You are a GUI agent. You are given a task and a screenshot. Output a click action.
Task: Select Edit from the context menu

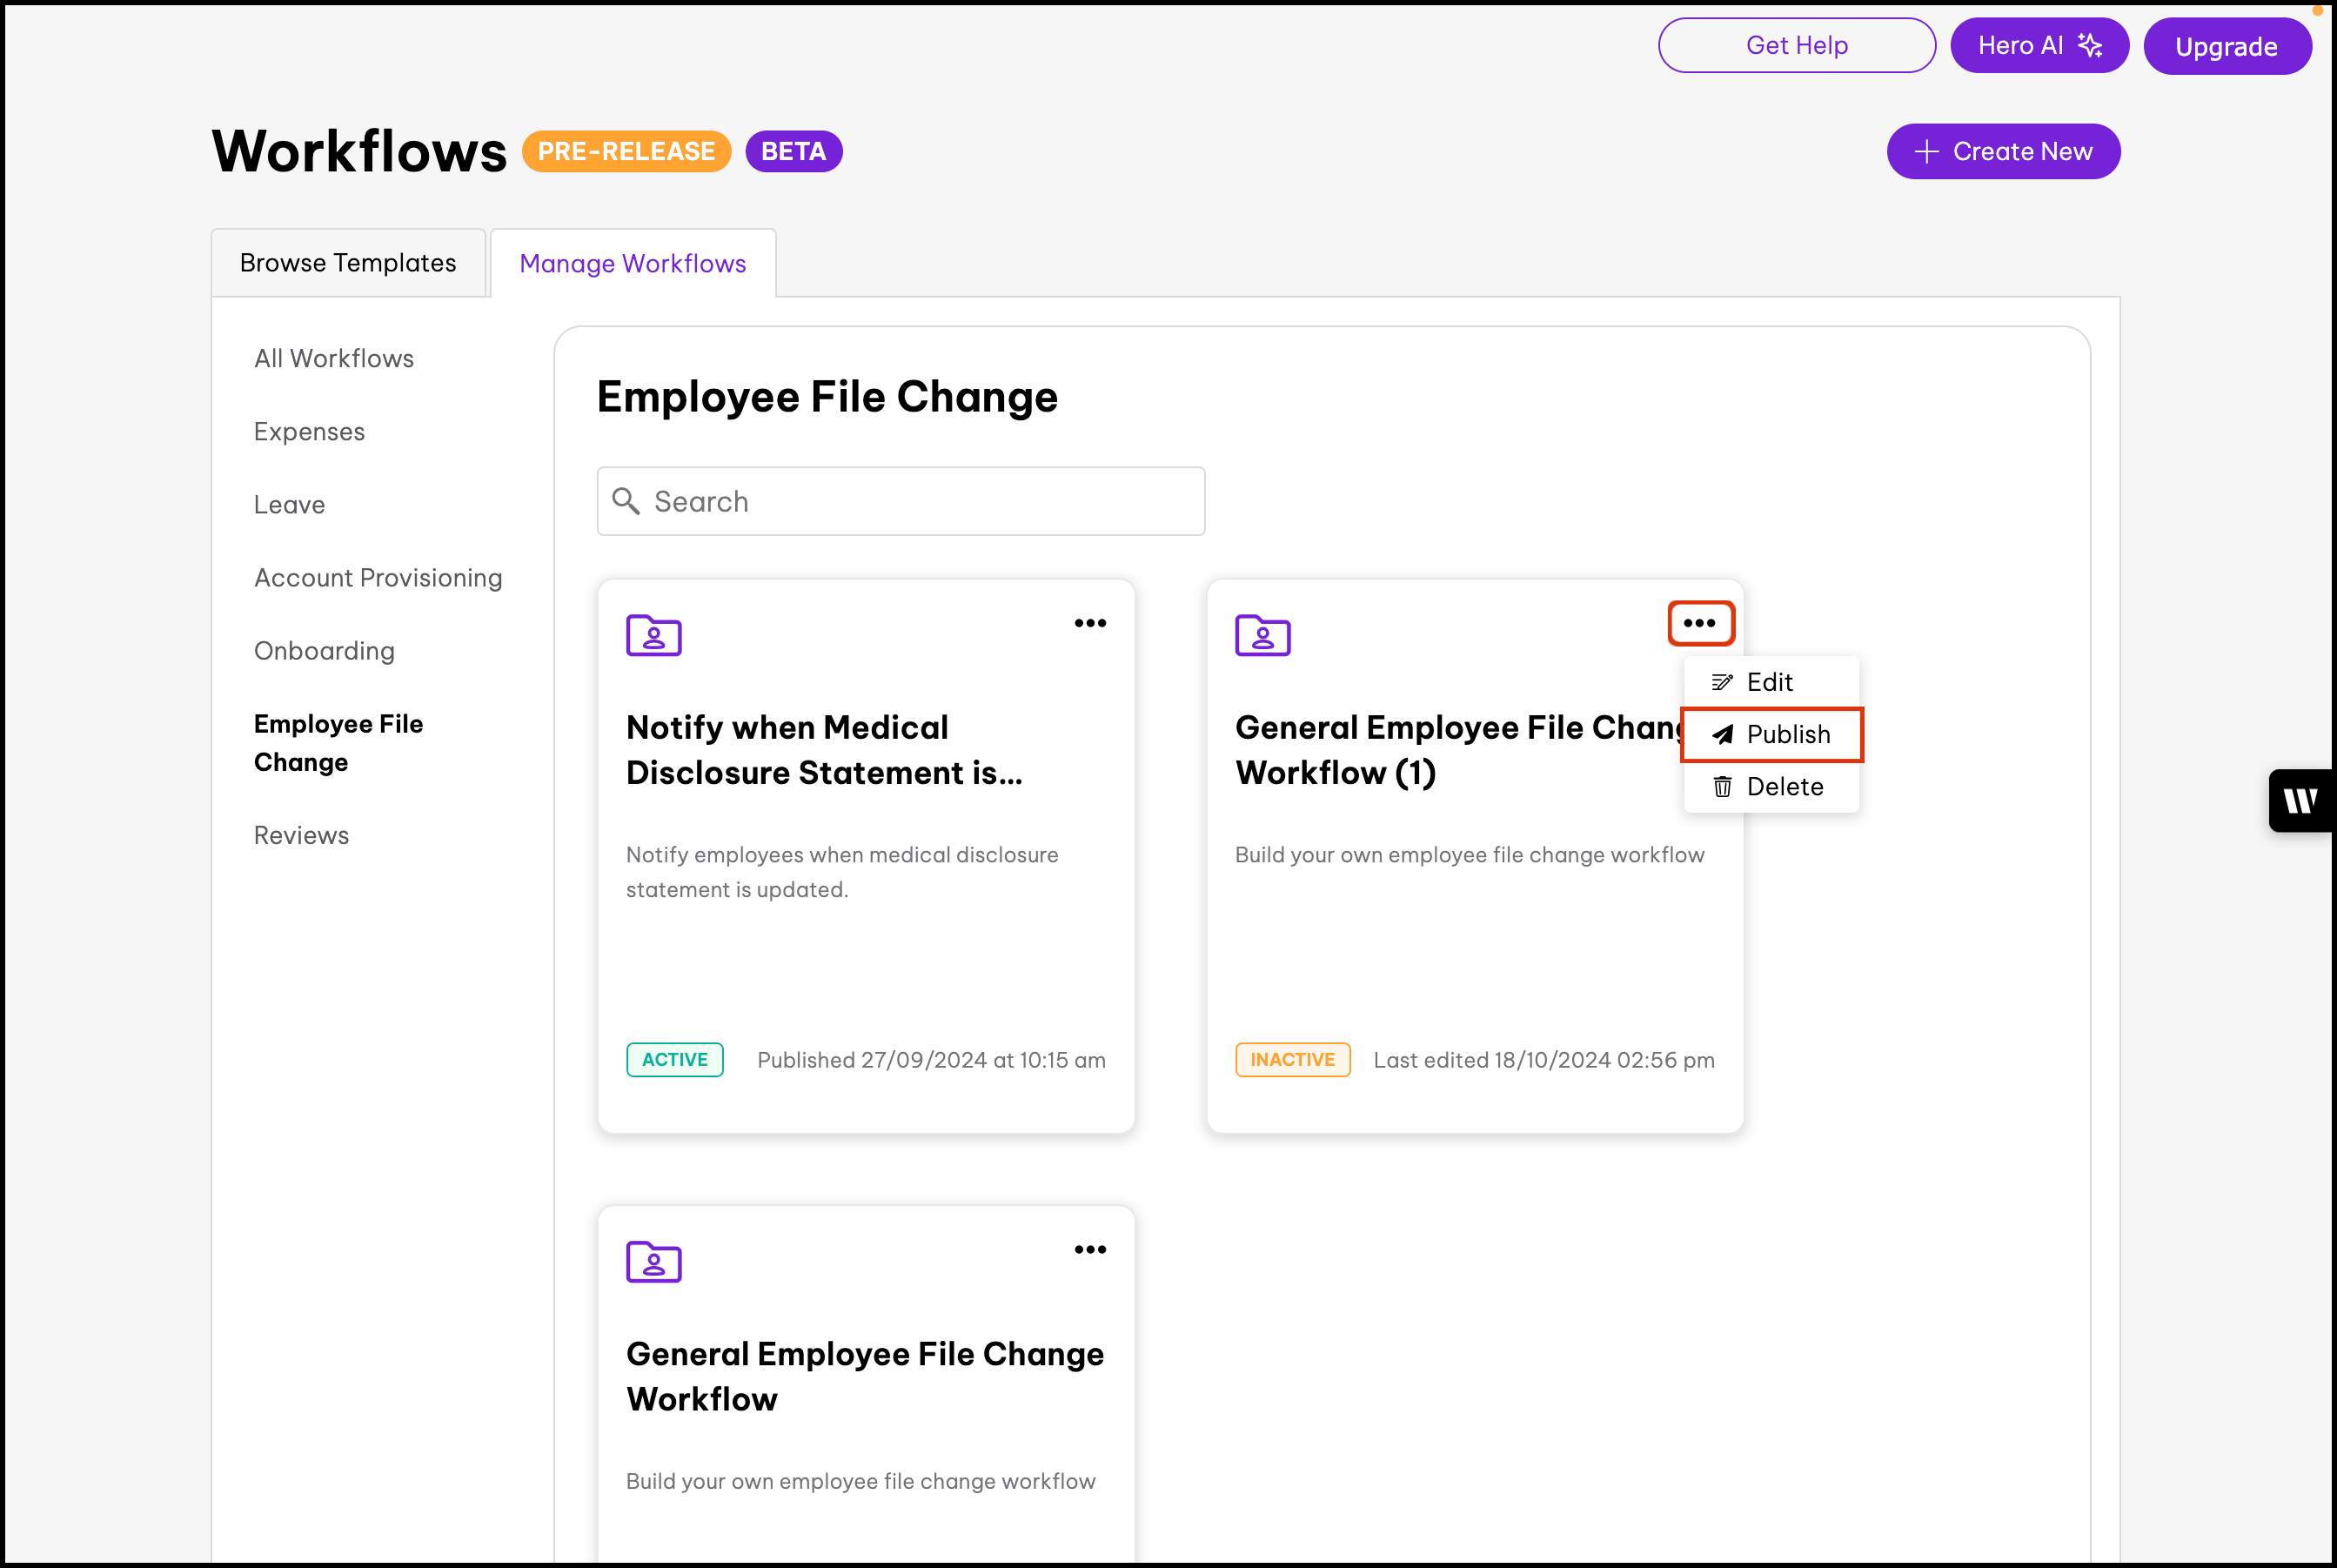[x=1770, y=682]
